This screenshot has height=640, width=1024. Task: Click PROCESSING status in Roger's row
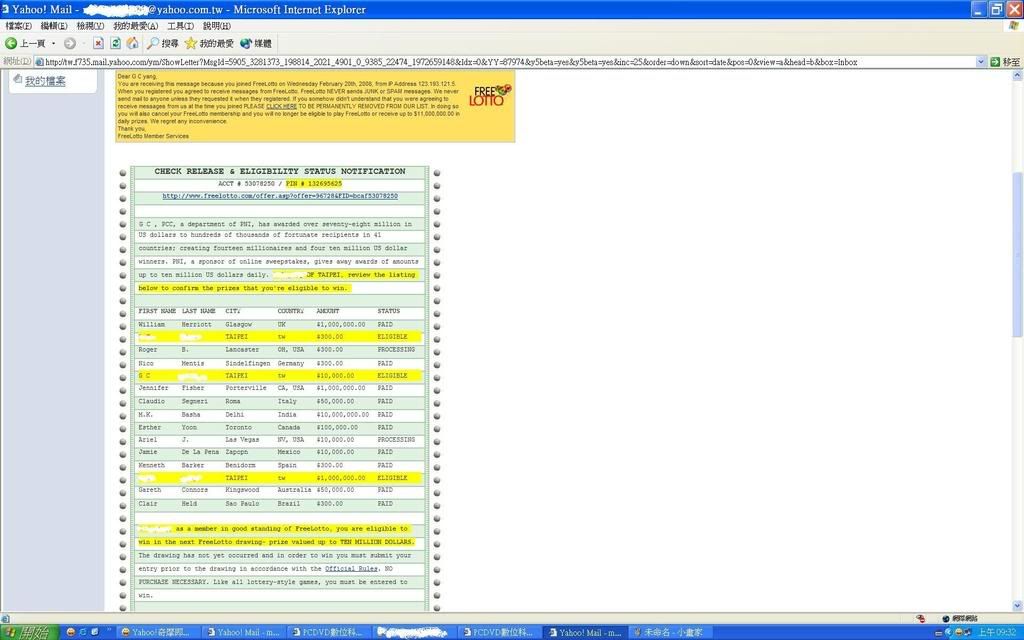pos(396,350)
